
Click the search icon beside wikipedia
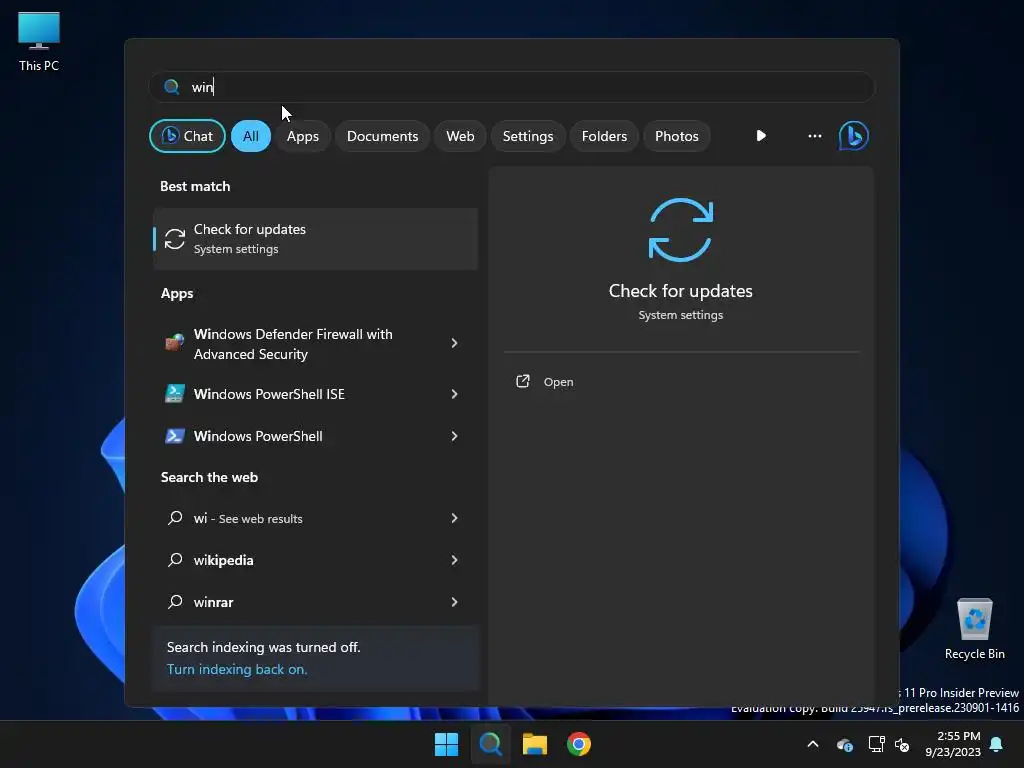pyautogui.click(x=175, y=560)
